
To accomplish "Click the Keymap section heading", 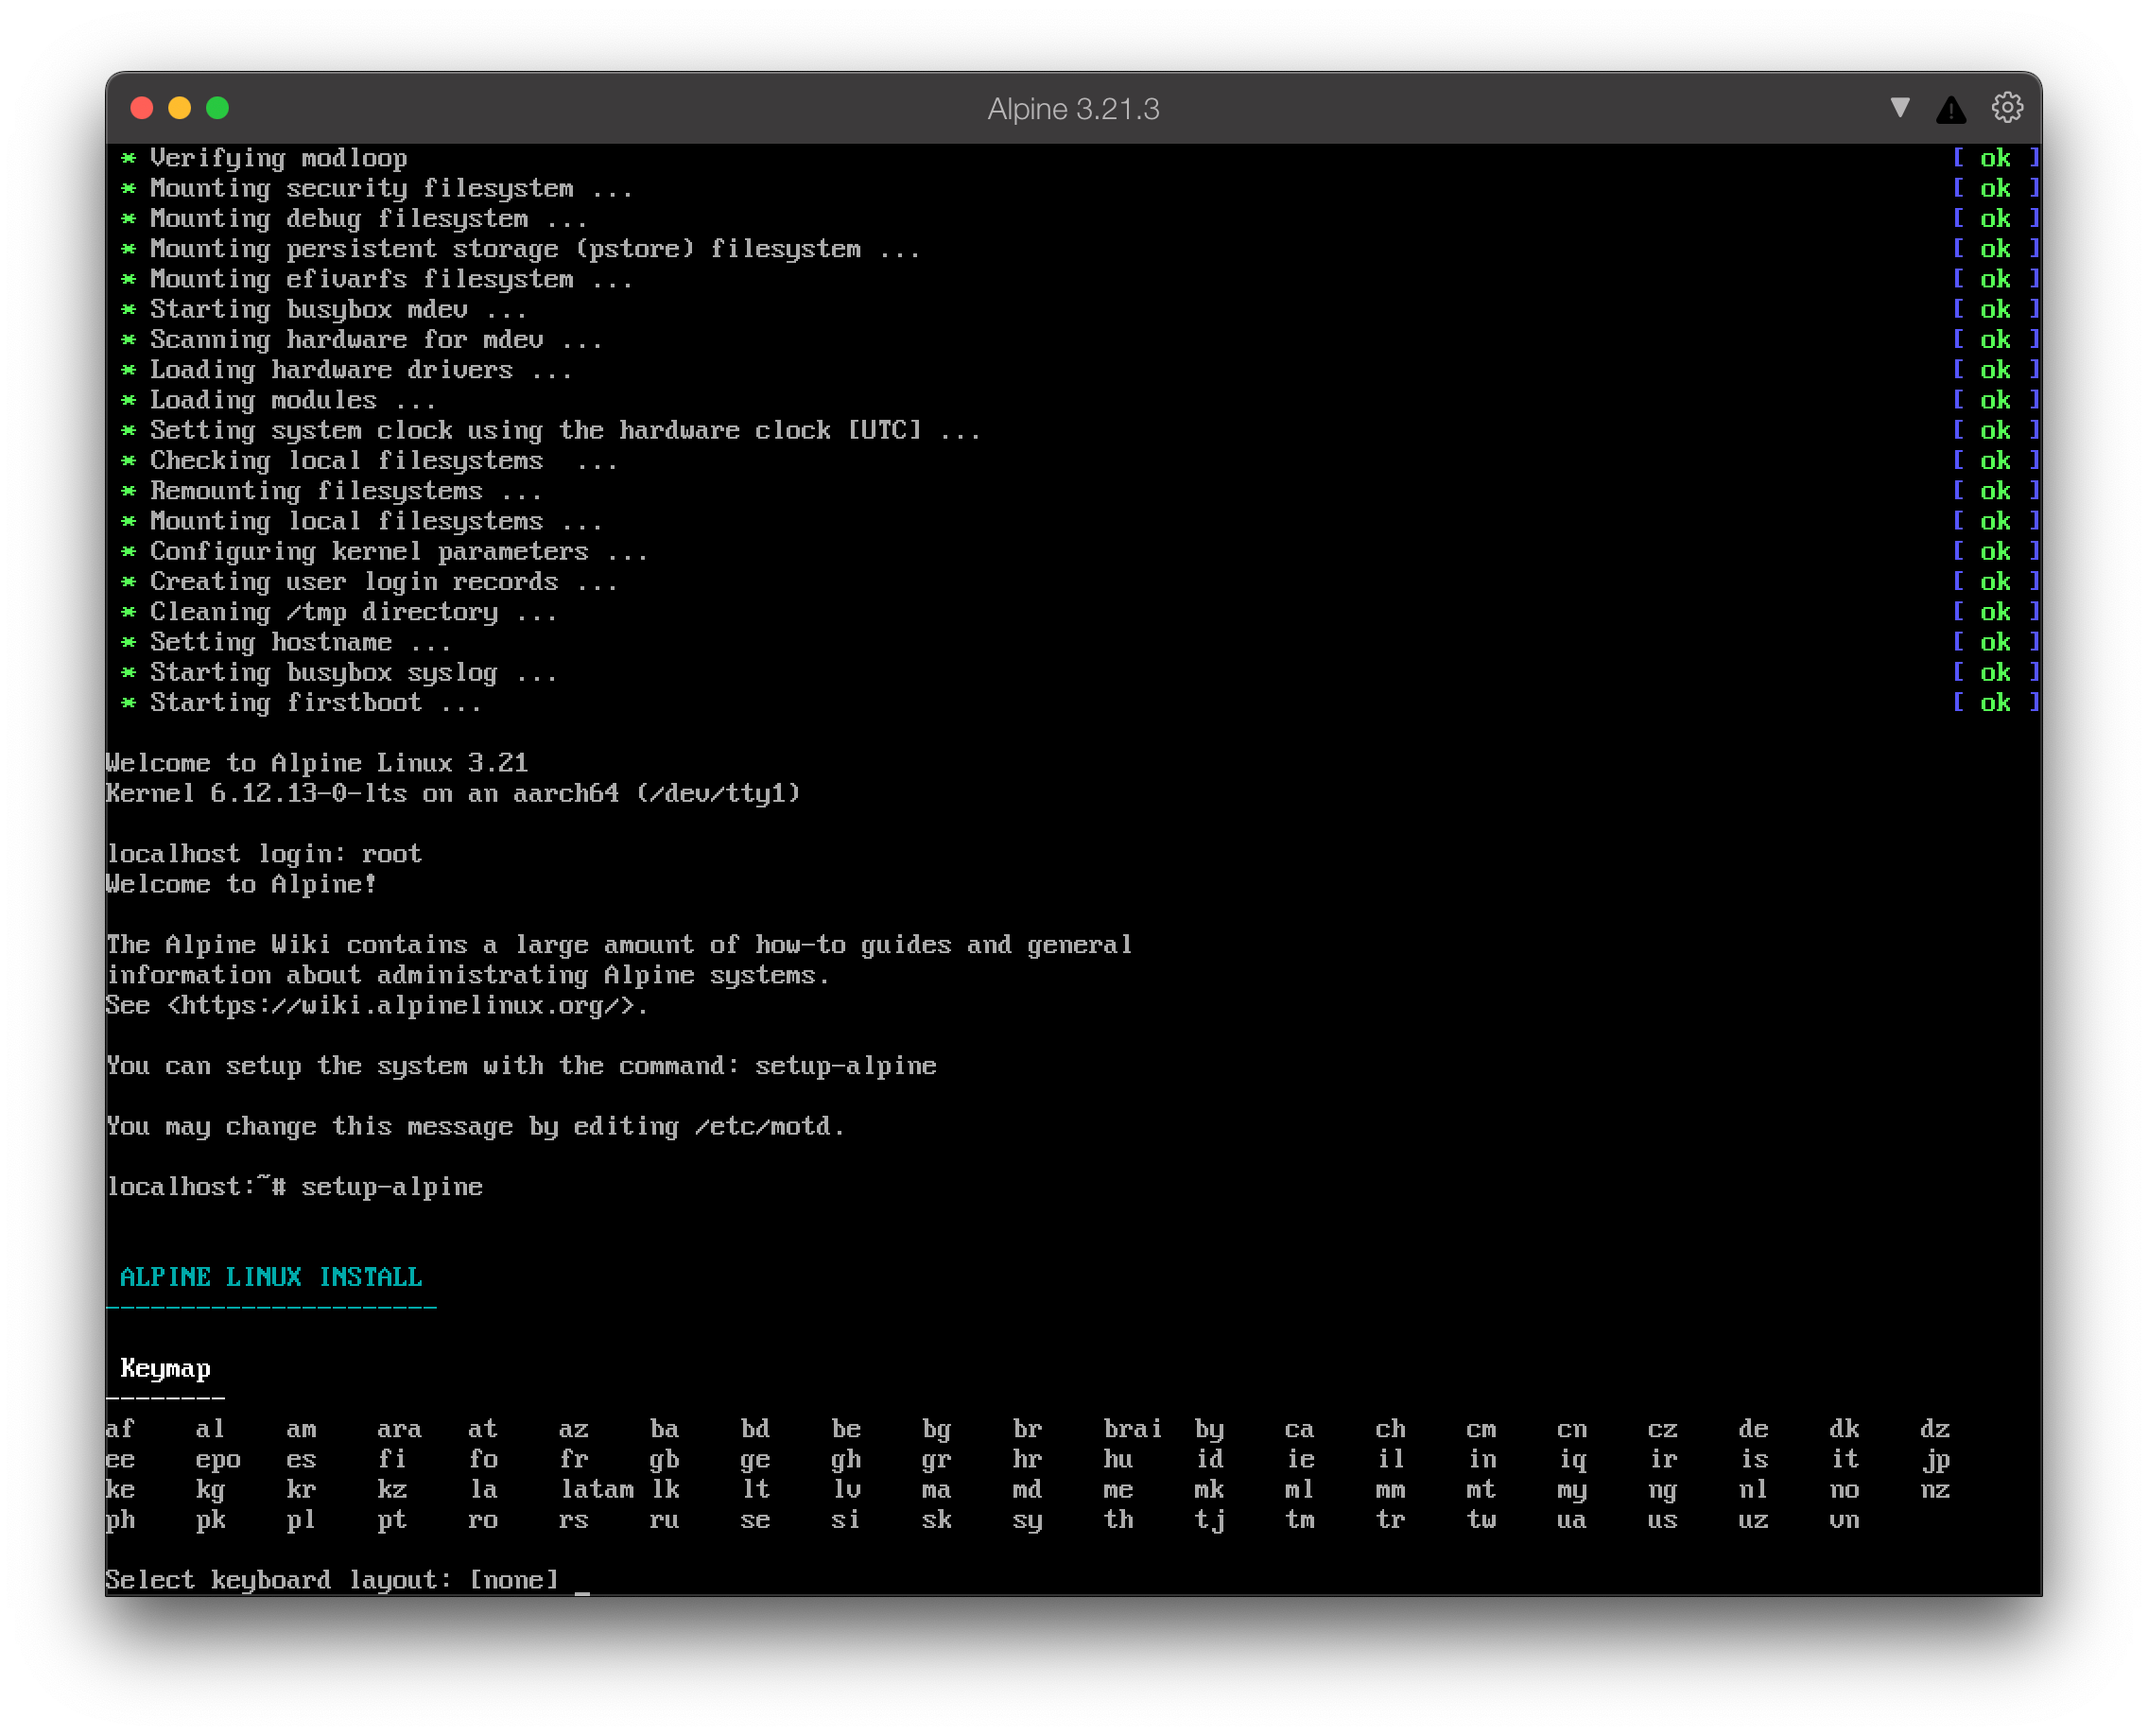I will (165, 1368).
